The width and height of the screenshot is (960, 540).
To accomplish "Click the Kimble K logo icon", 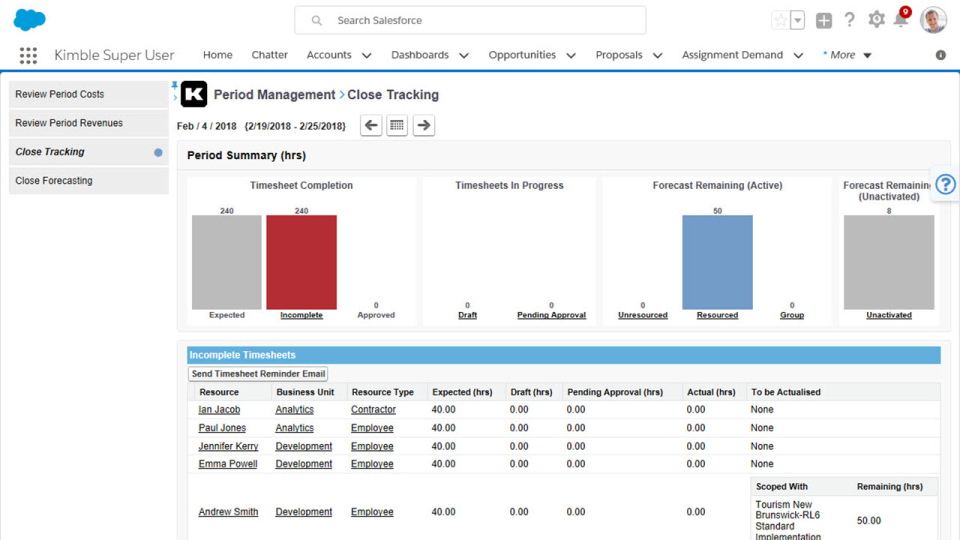I will click(x=193, y=94).
